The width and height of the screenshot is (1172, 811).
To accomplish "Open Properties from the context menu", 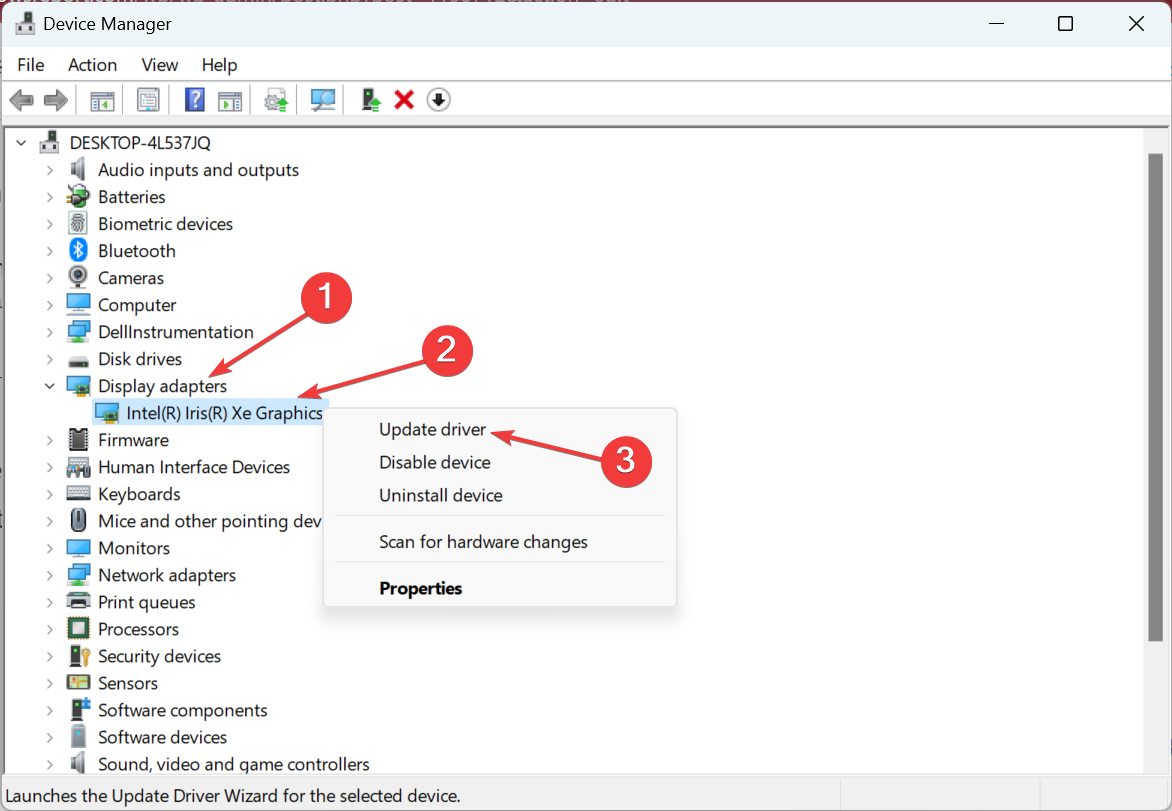I will 500,588.
